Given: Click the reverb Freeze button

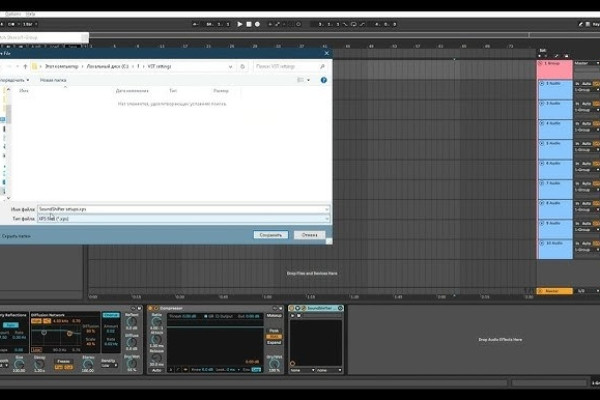Looking at the screenshot, I should tap(64, 361).
